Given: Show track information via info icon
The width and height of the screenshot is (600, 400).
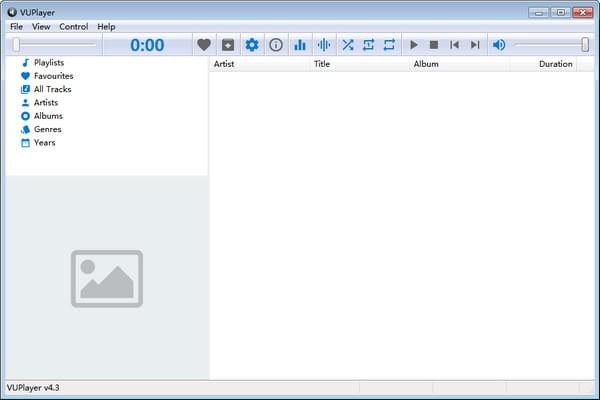Looking at the screenshot, I should (x=276, y=45).
